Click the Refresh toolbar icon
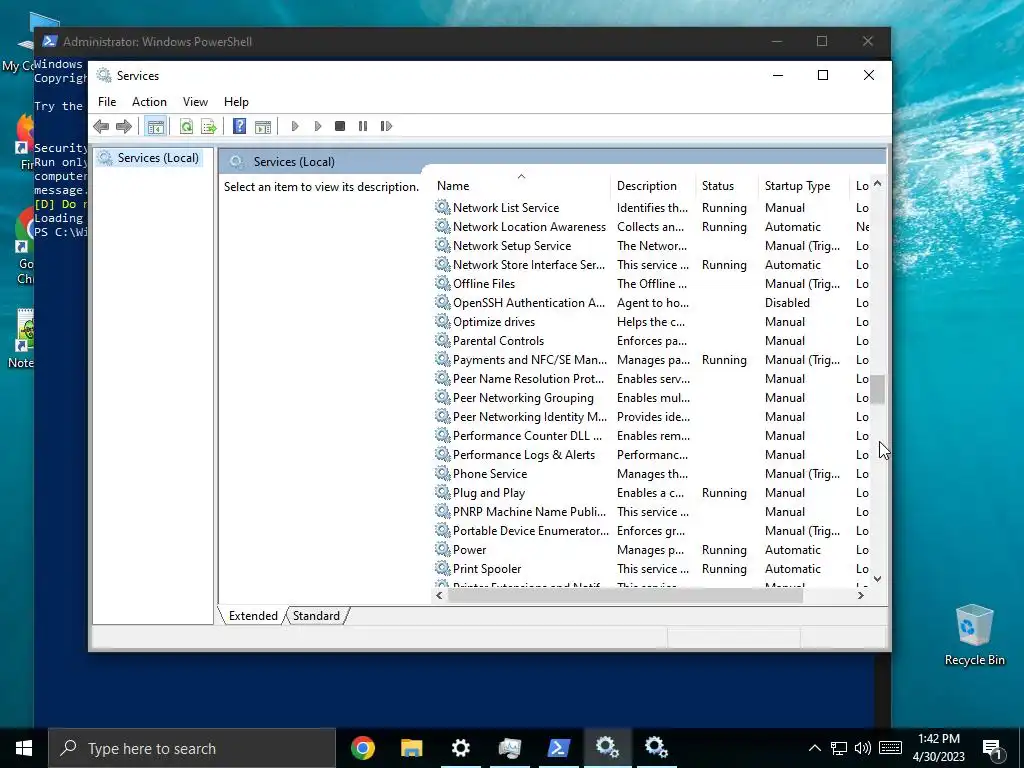 click(186, 126)
